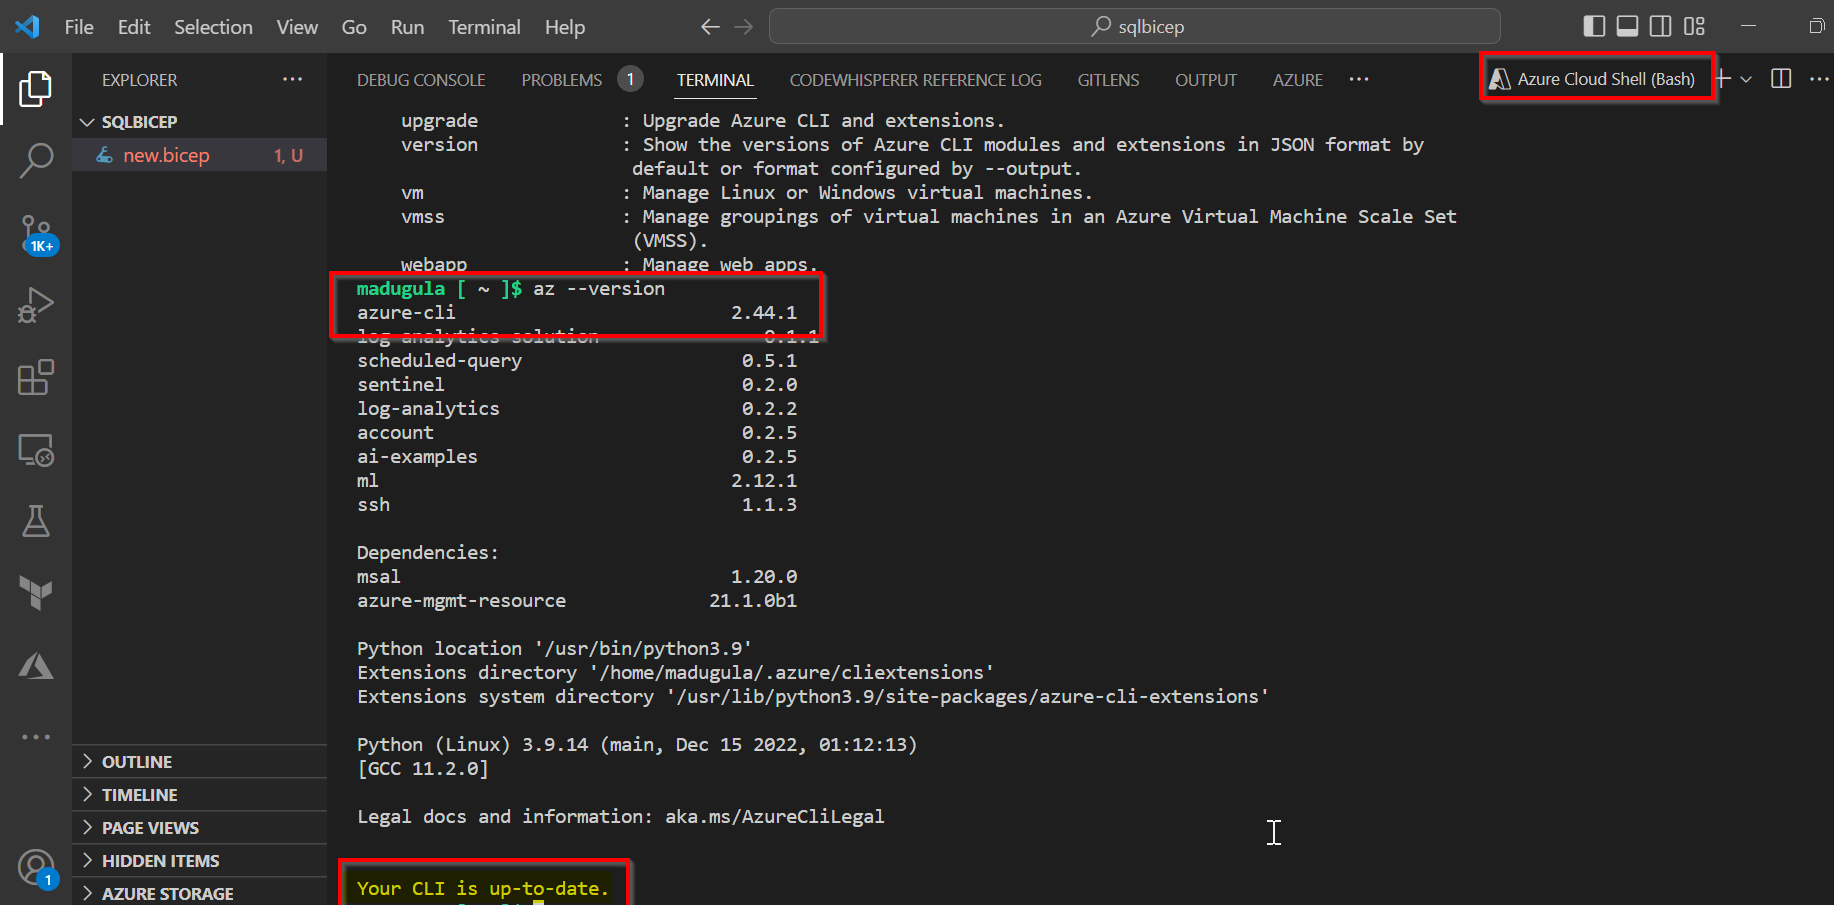Expand the PAGE VIEWS section

[200, 828]
